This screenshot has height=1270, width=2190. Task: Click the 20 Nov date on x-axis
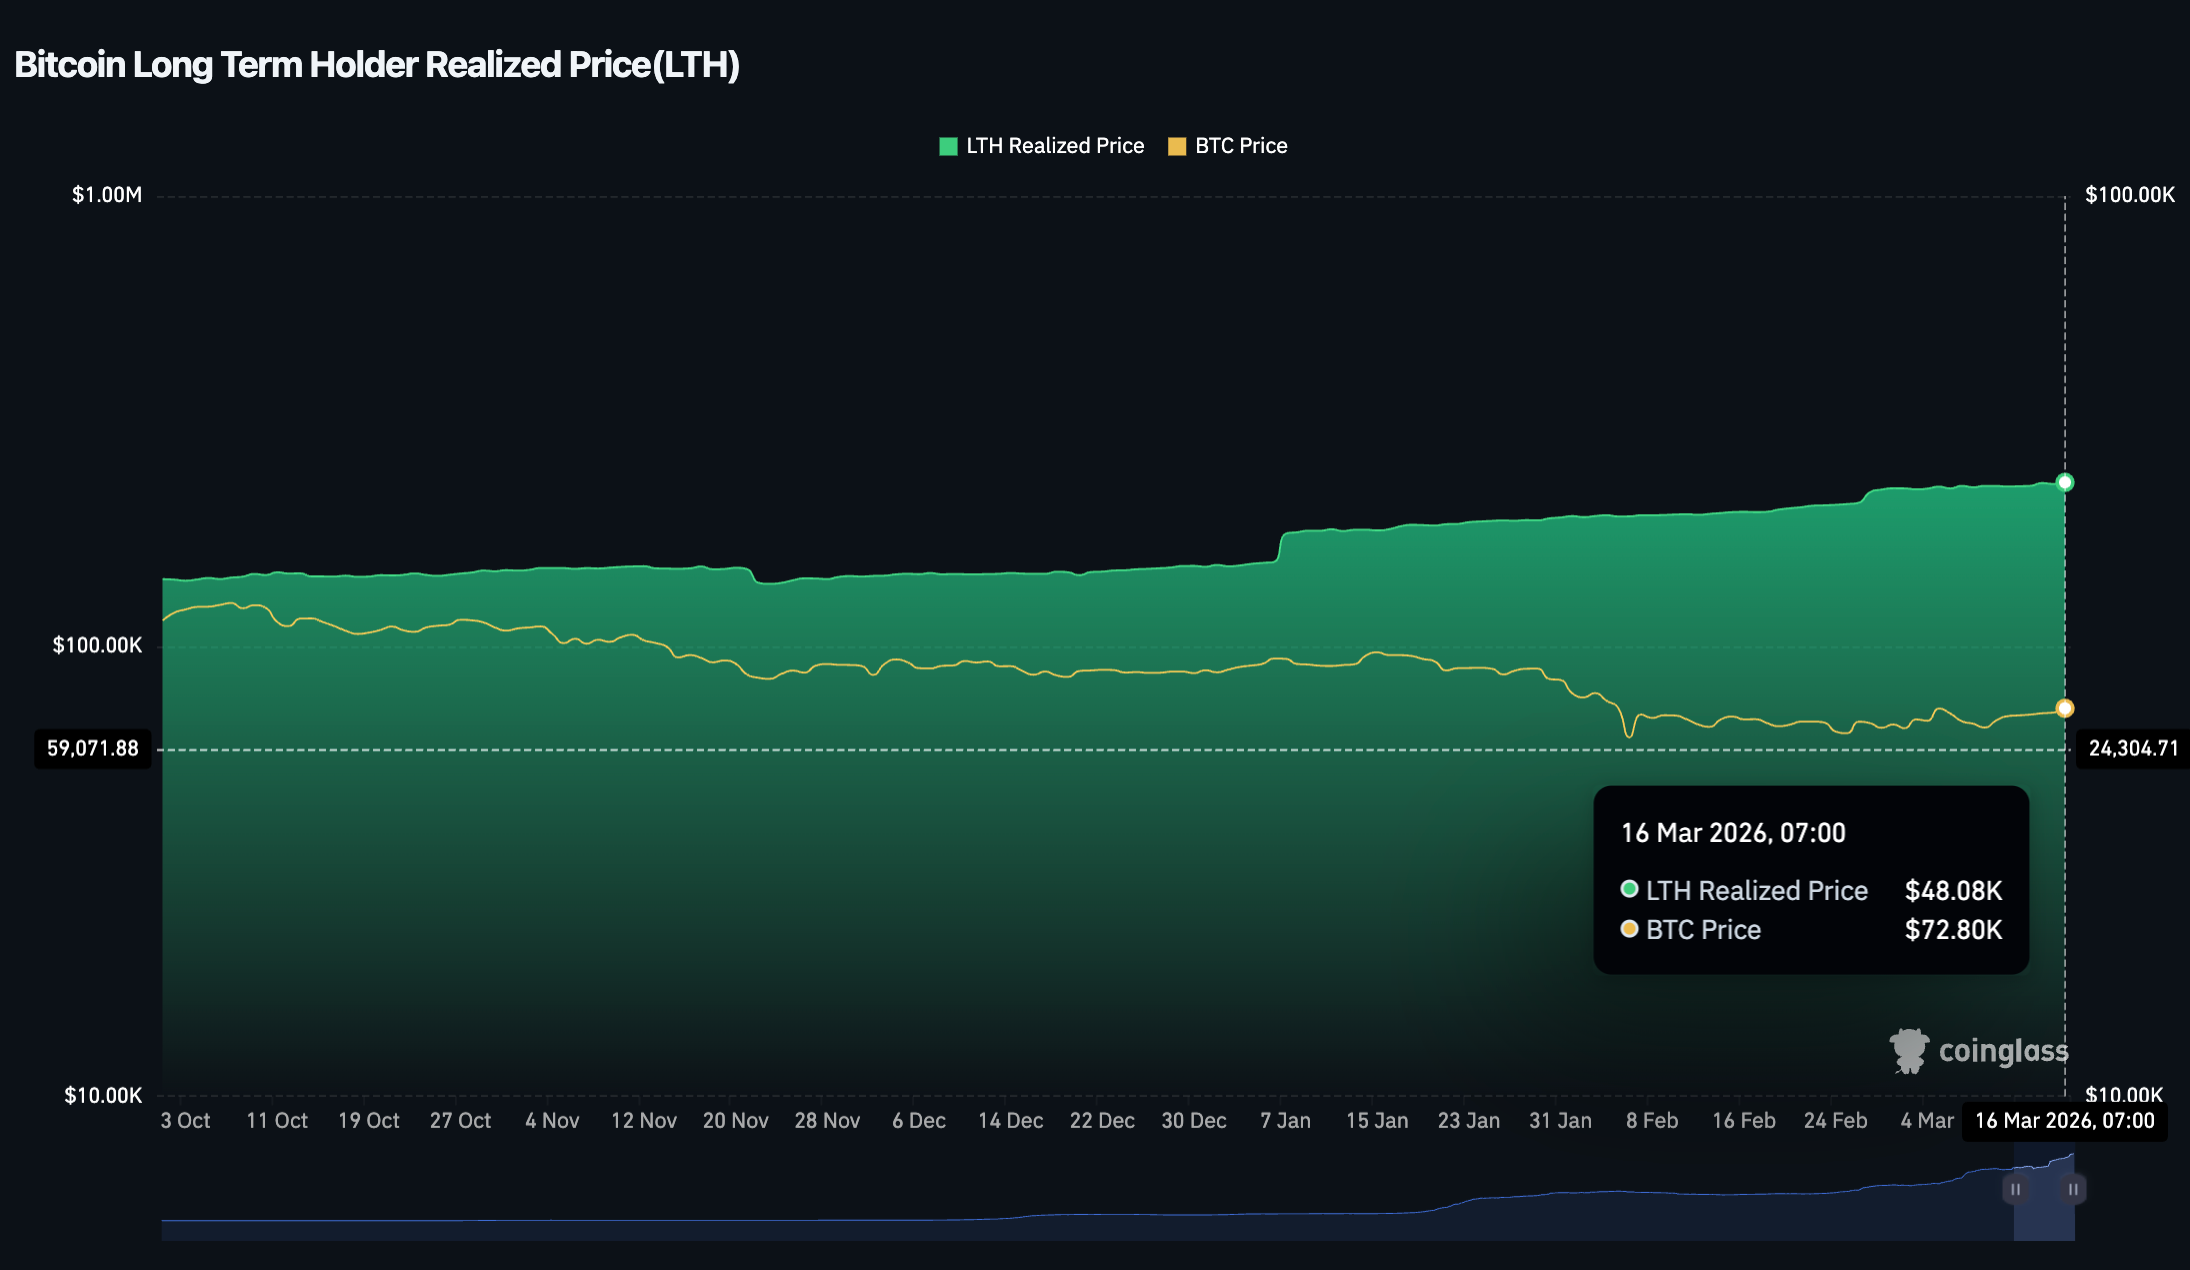coord(735,1121)
